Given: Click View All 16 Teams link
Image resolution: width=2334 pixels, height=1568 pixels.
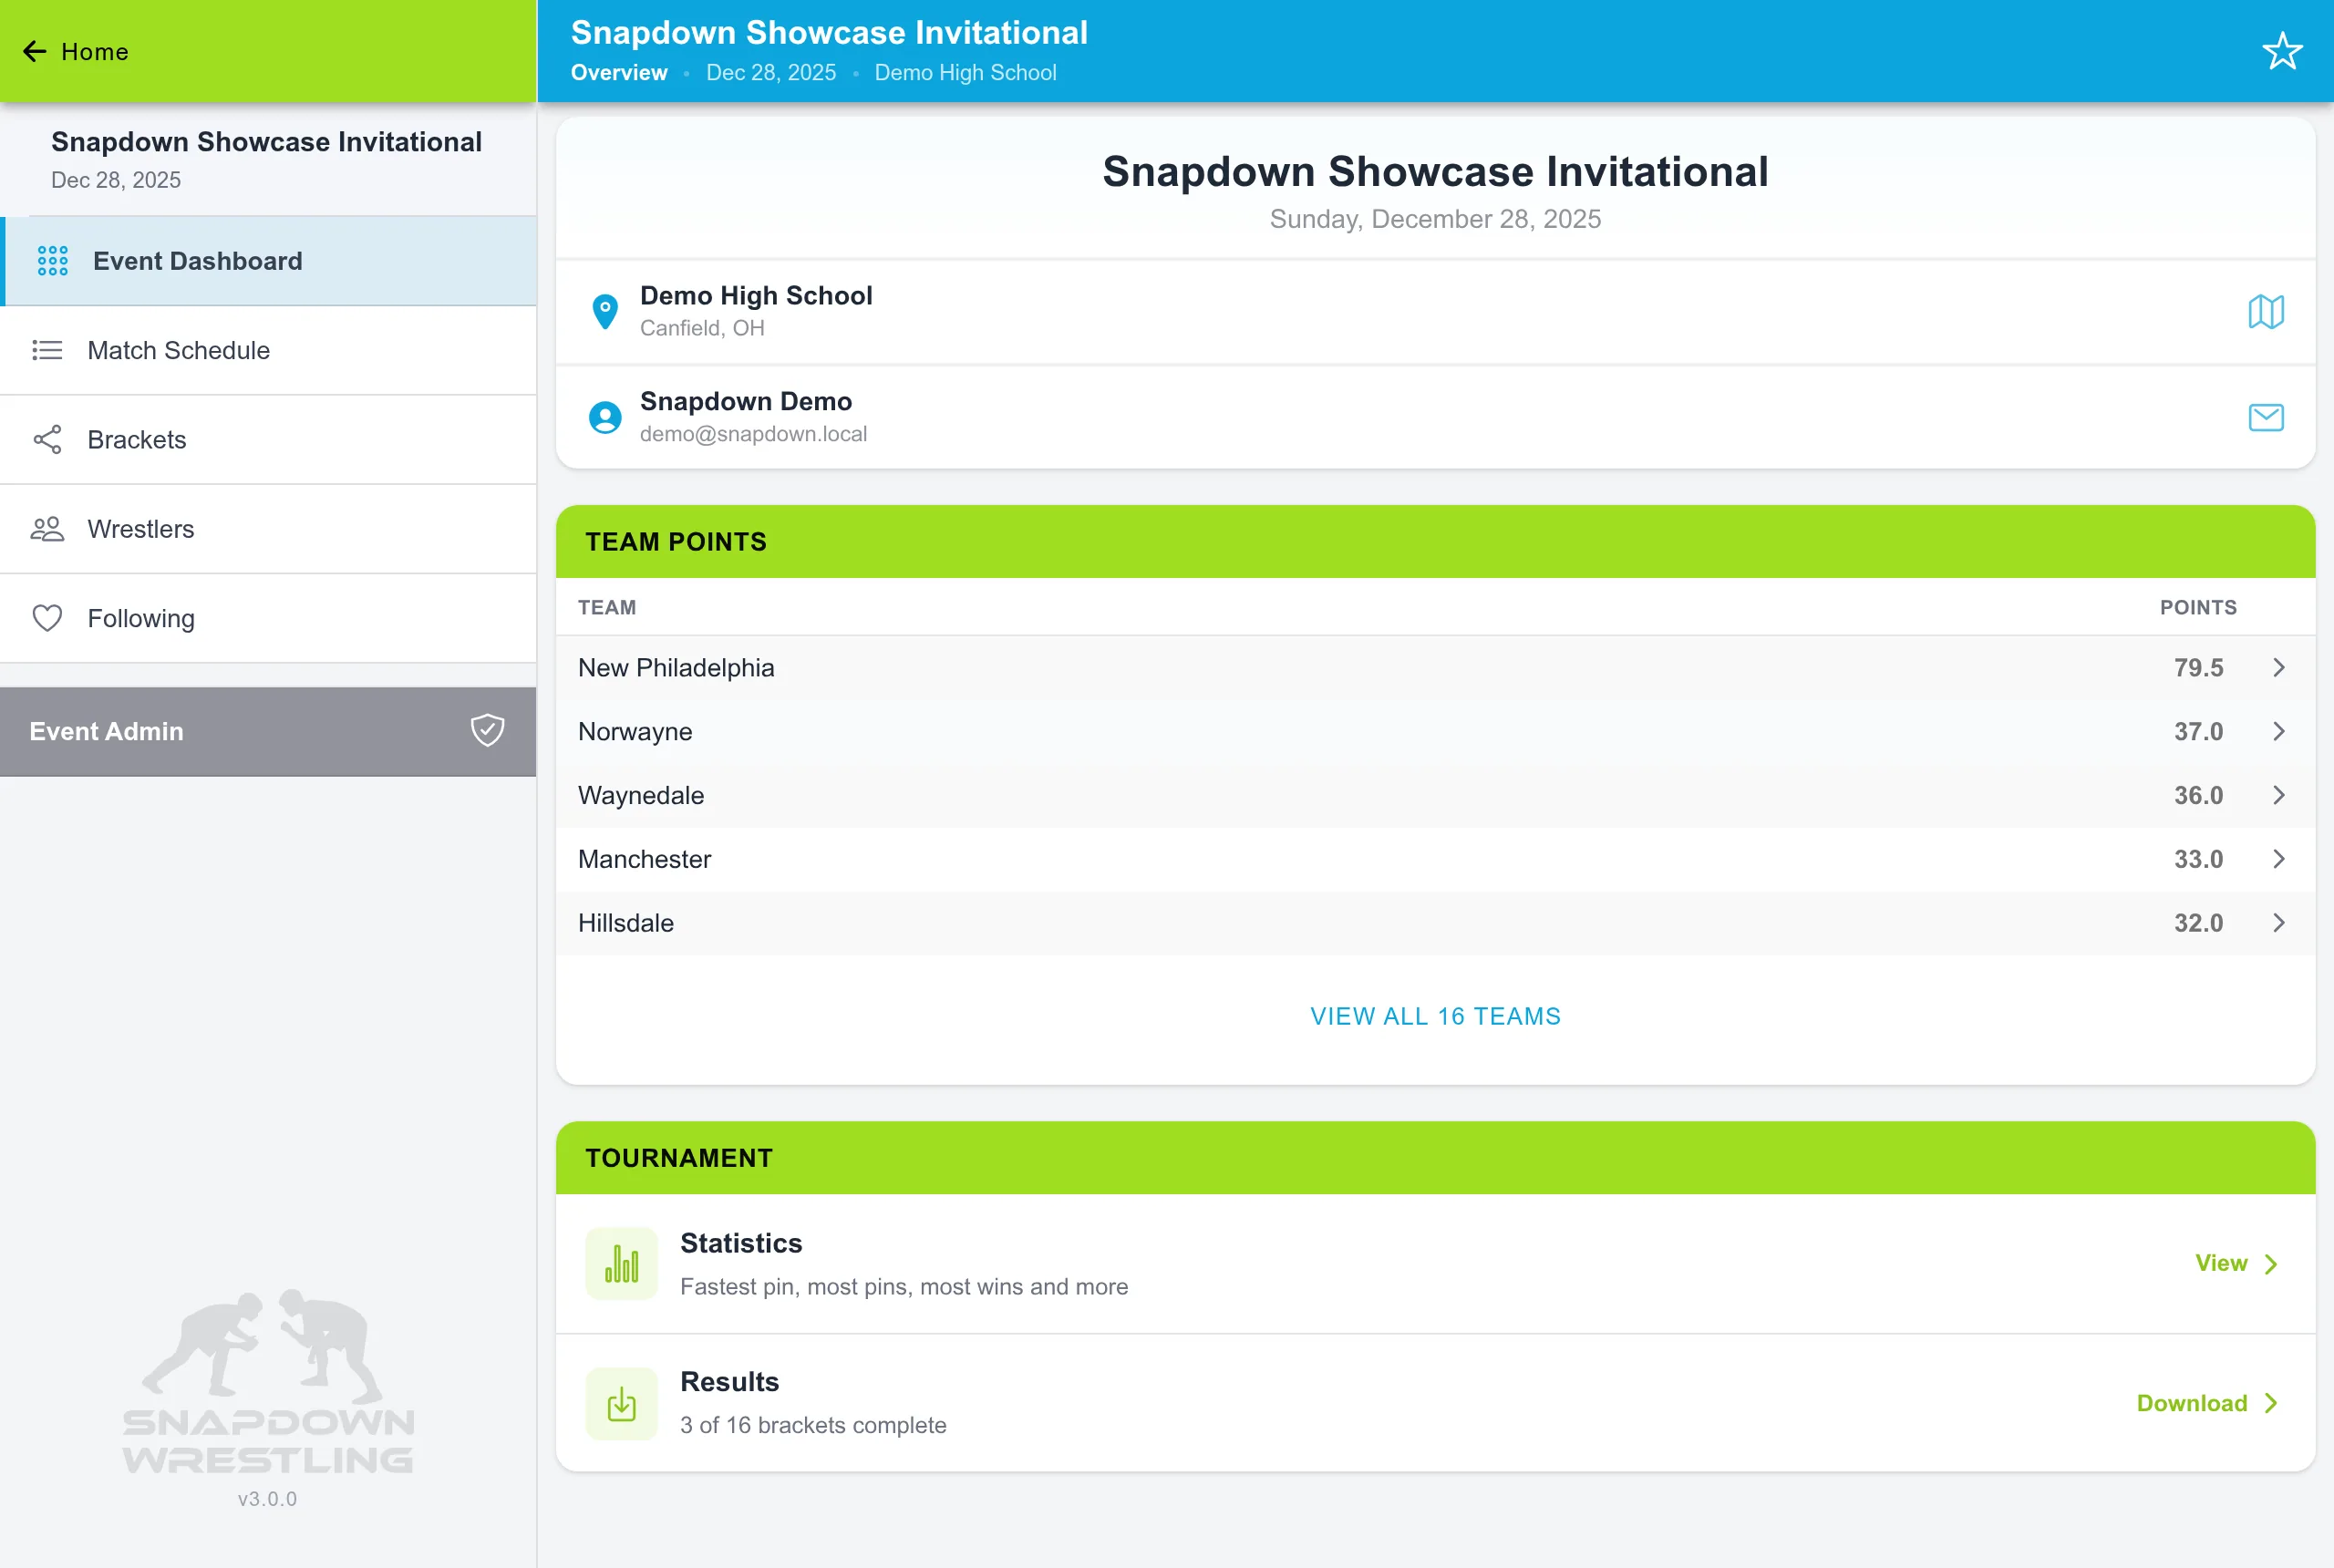Looking at the screenshot, I should (x=1435, y=1016).
